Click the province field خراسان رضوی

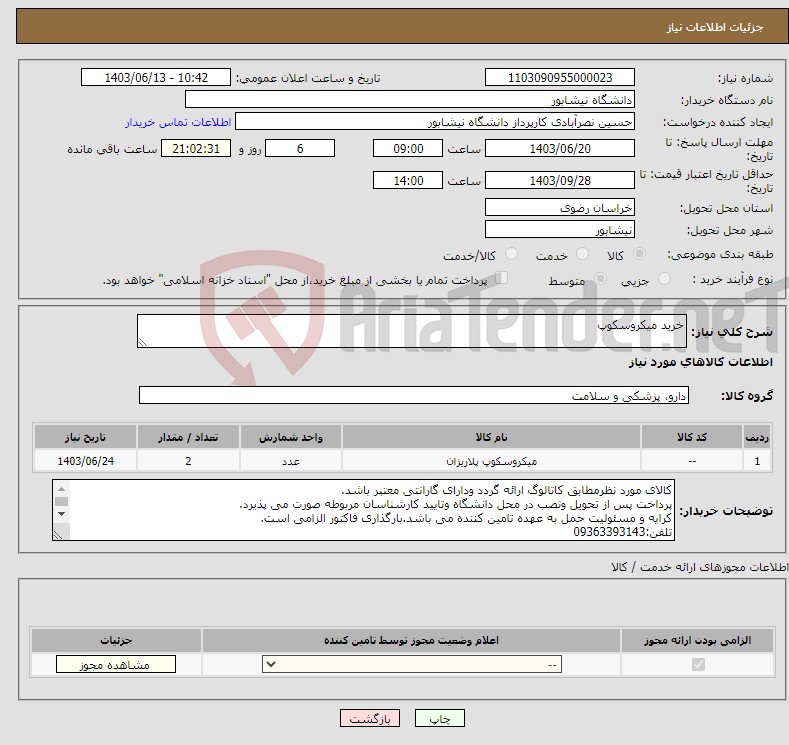(x=560, y=207)
